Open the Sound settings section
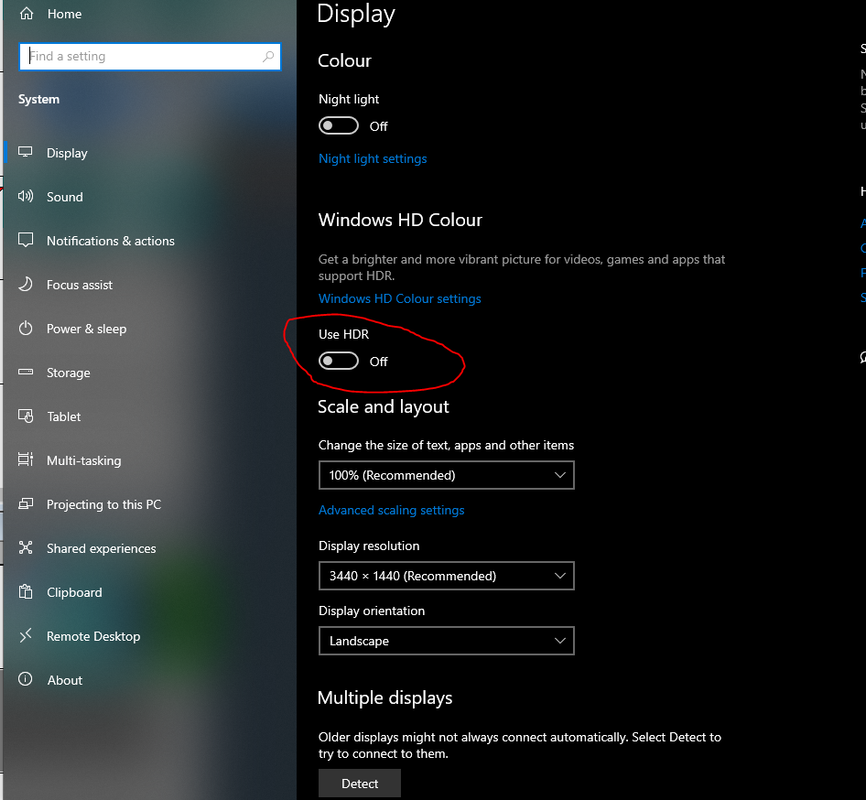 65,197
